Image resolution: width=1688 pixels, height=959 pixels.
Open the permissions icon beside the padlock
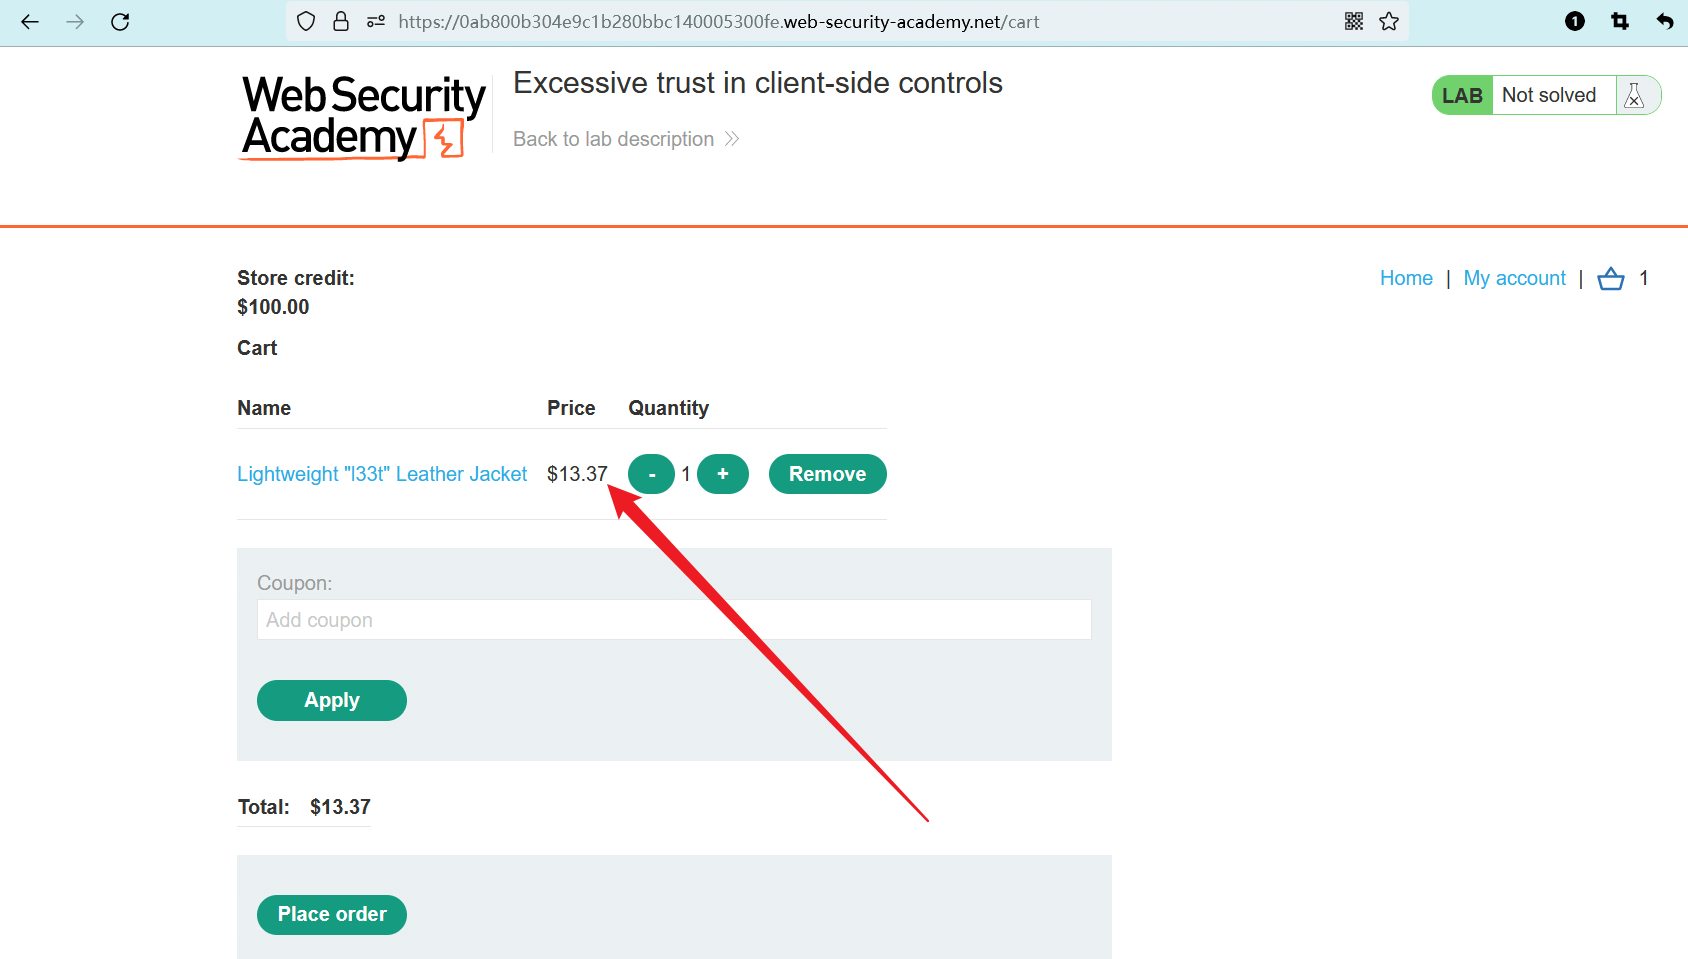tap(376, 21)
